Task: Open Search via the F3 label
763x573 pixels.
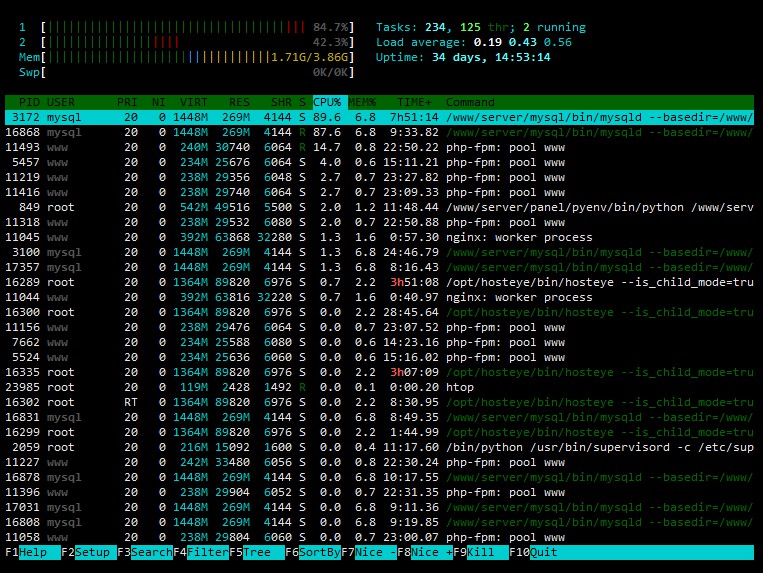Action: click(145, 553)
